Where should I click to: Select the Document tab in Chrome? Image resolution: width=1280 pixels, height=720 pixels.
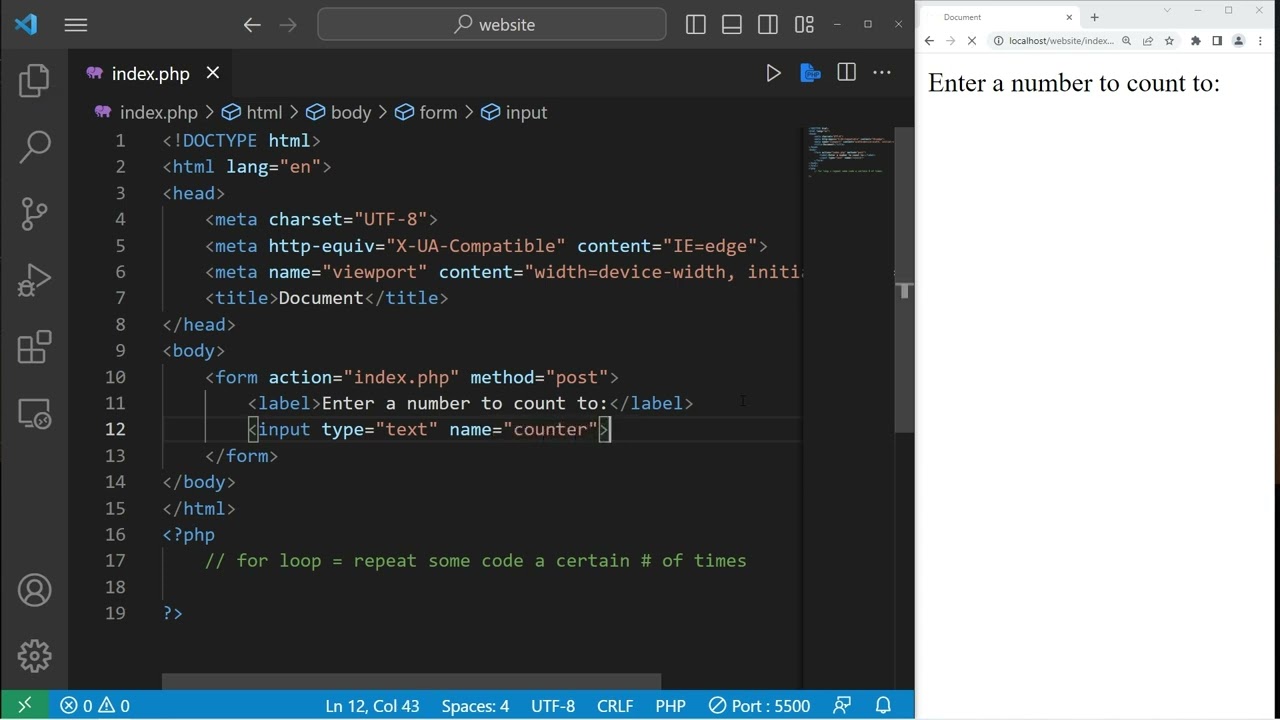(996, 17)
